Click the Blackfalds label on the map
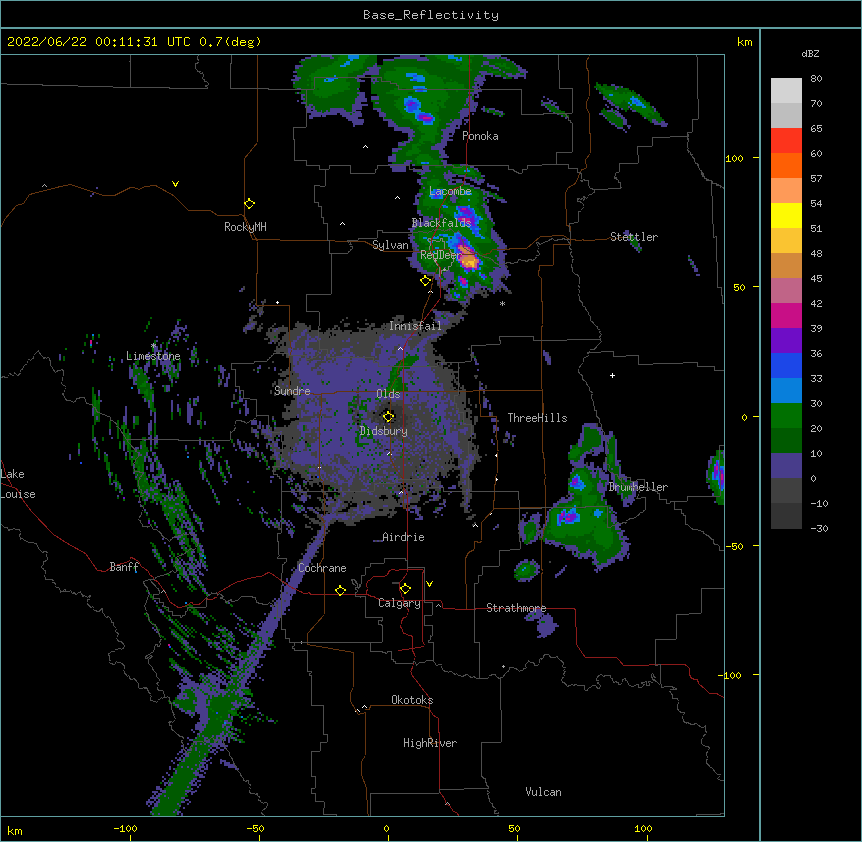This screenshot has width=862, height=842. click(x=441, y=223)
